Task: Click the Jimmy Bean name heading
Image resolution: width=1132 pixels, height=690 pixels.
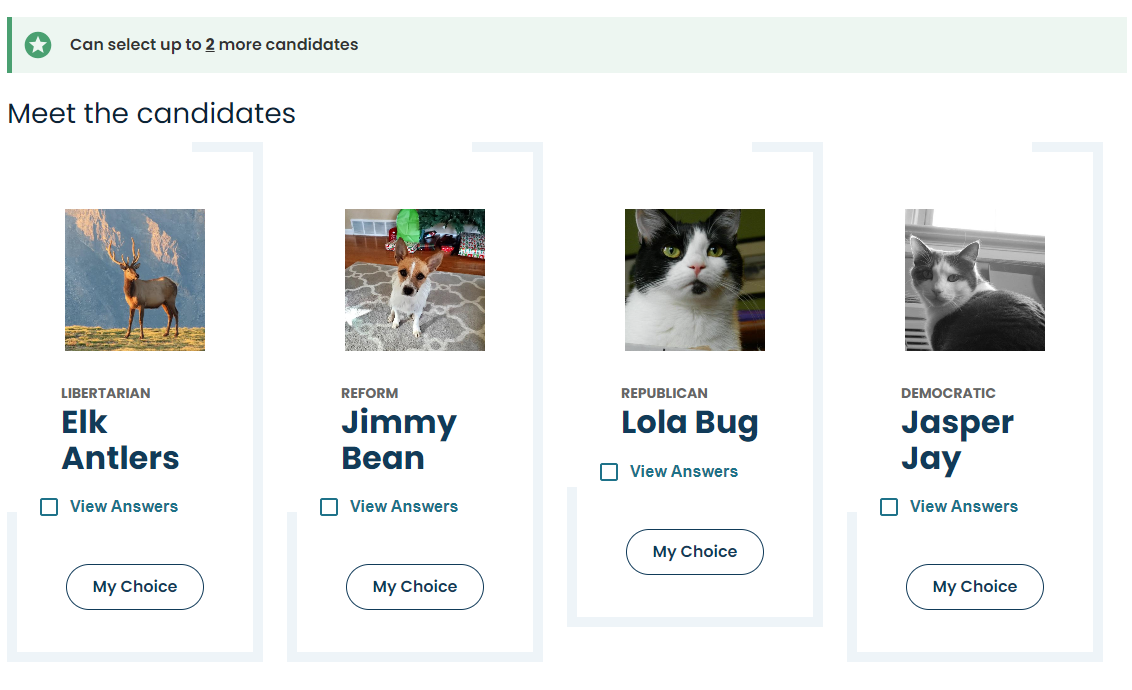Action: tap(399, 440)
